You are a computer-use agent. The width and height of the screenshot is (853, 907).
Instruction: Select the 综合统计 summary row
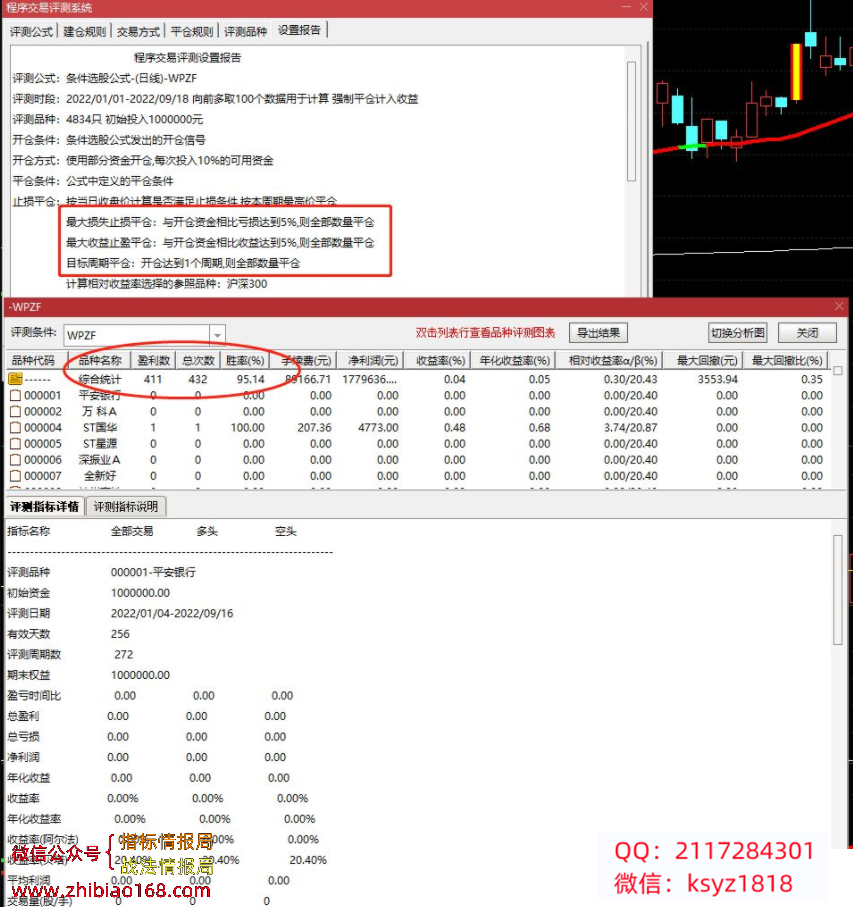coord(416,379)
